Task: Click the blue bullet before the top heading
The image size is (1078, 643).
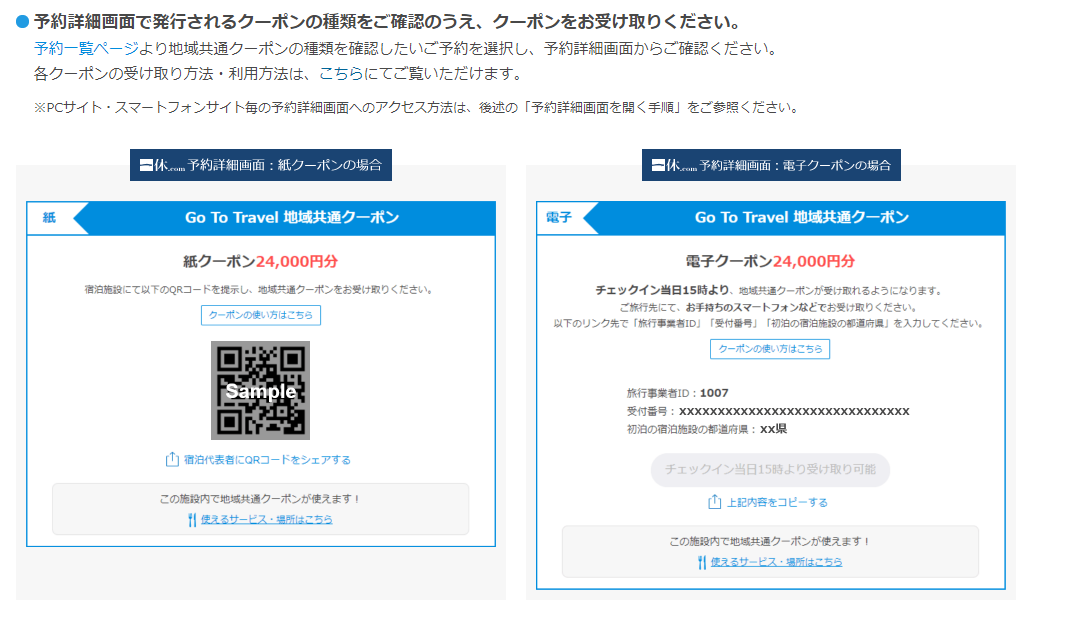Action: click(22, 22)
